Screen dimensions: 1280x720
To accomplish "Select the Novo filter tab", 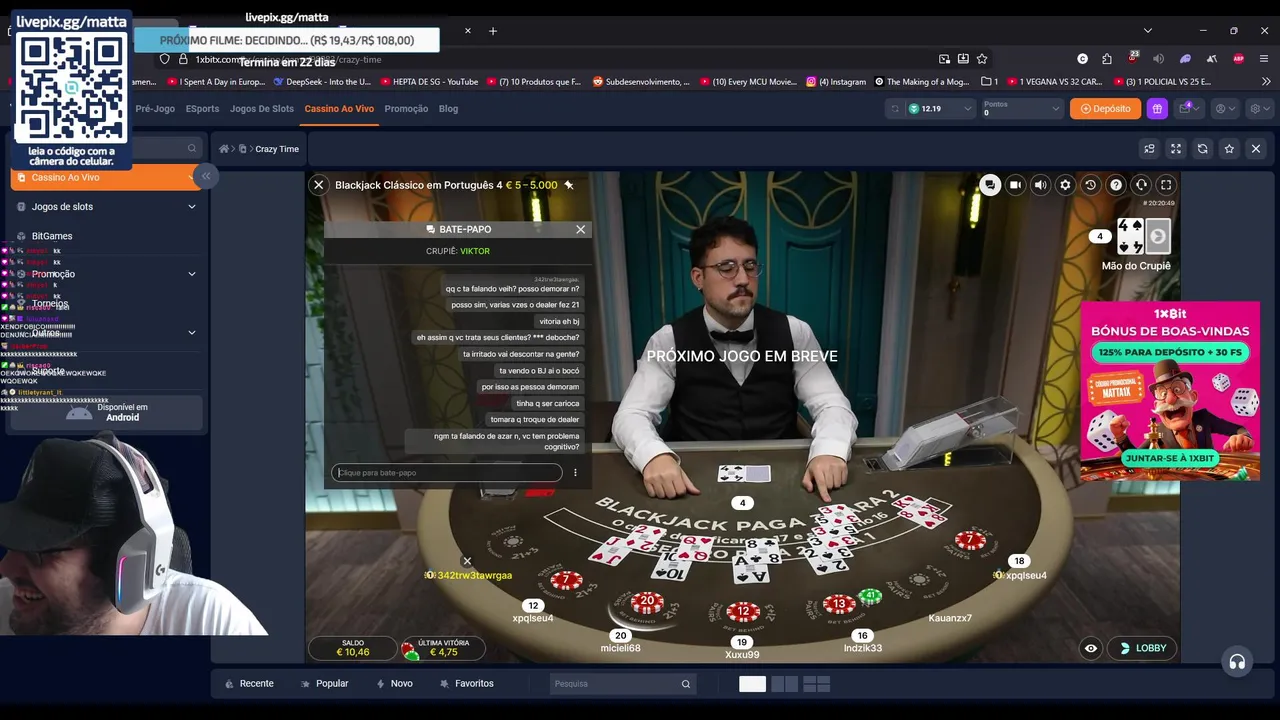I will (394, 684).
